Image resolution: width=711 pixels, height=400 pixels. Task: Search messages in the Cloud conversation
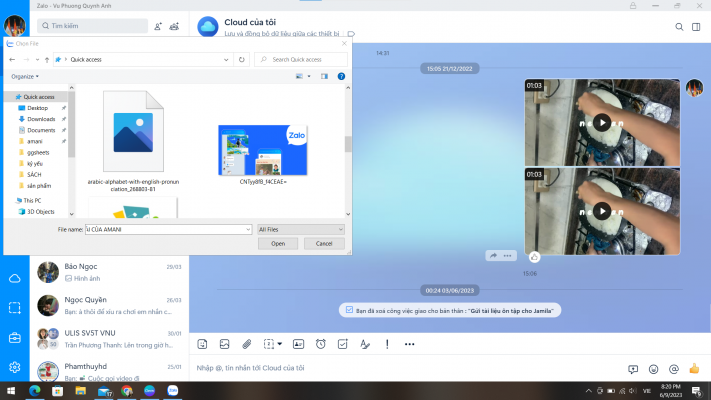[x=679, y=27]
